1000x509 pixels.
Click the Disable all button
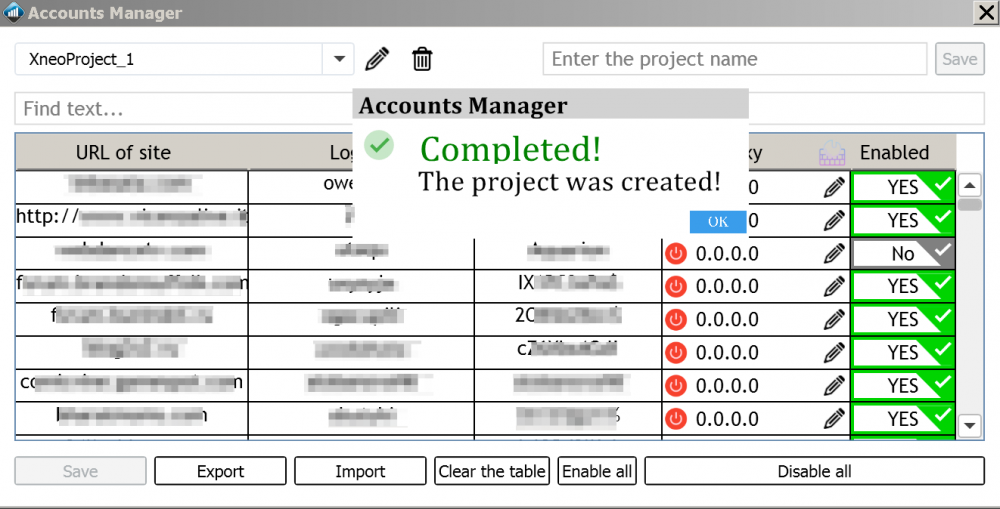pyautogui.click(x=814, y=471)
